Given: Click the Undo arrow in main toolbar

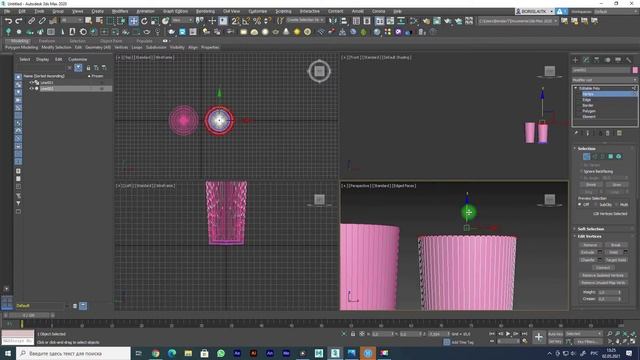Looking at the screenshot, I should tap(9, 20).
